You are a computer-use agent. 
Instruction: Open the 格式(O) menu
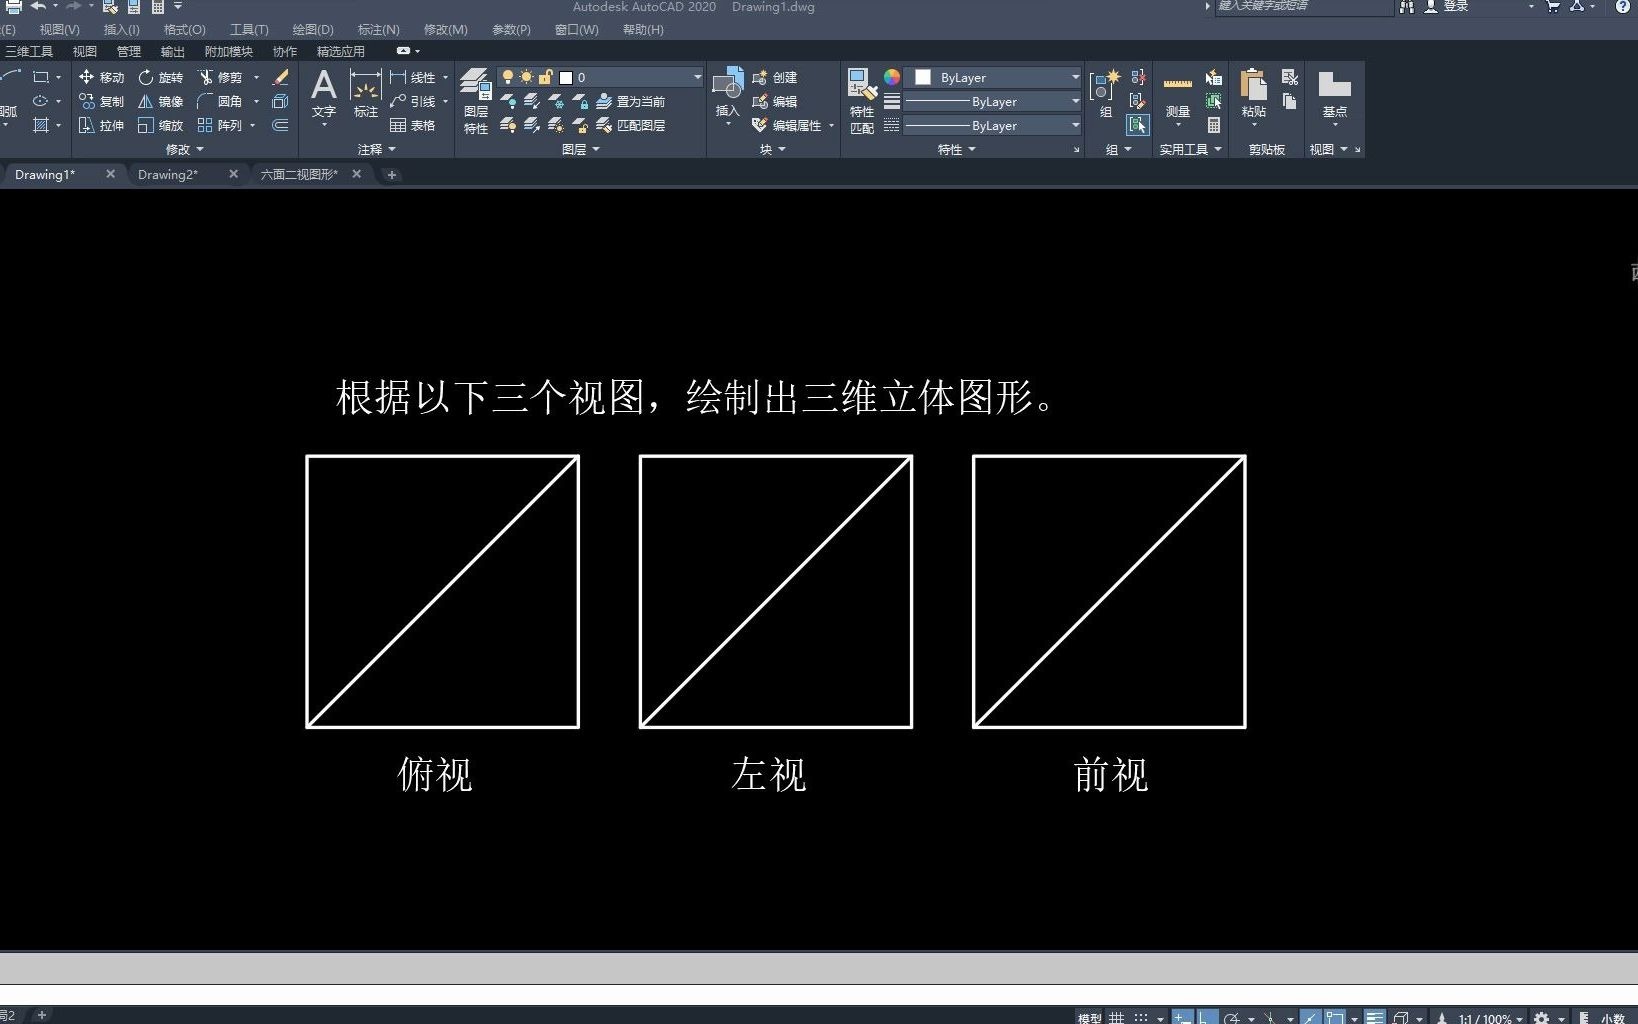coord(184,29)
